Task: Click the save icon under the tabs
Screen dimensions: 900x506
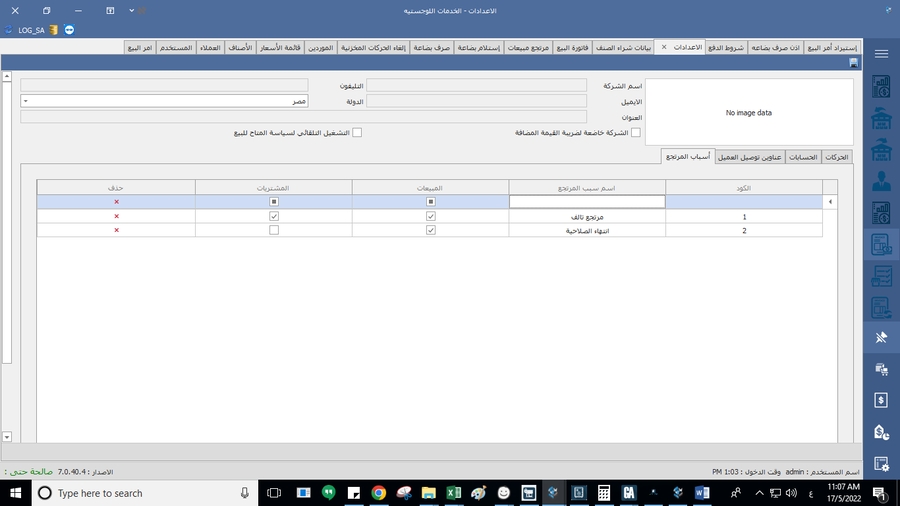Action: pos(853,63)
